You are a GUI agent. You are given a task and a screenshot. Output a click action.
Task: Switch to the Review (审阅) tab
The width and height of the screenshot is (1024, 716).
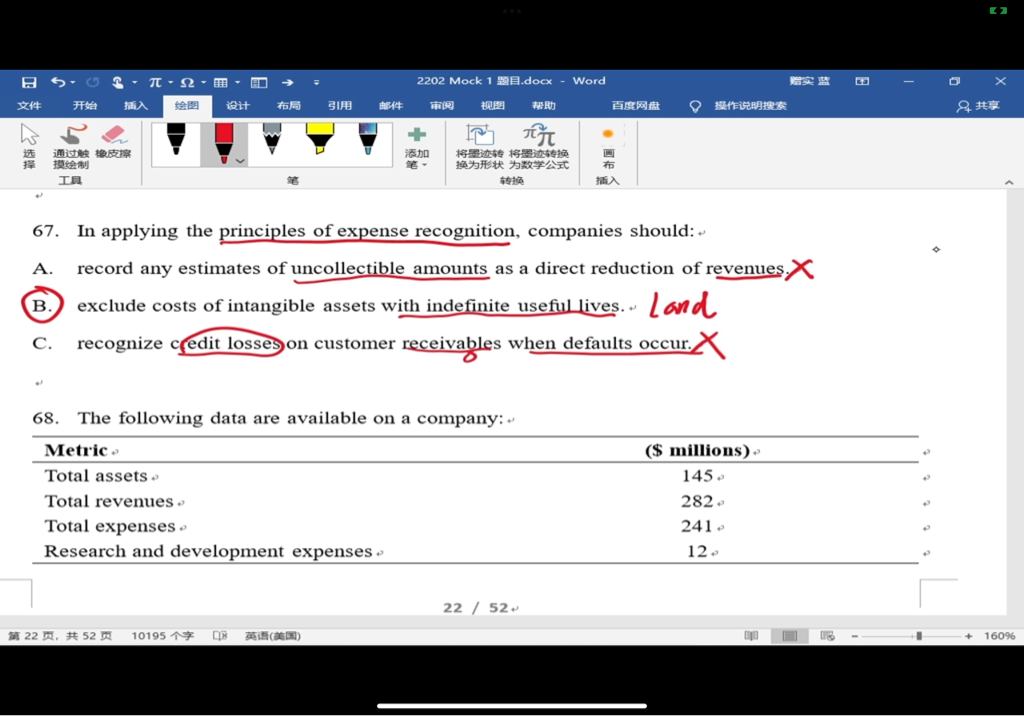pyautogui.click(x=442, y=106)
